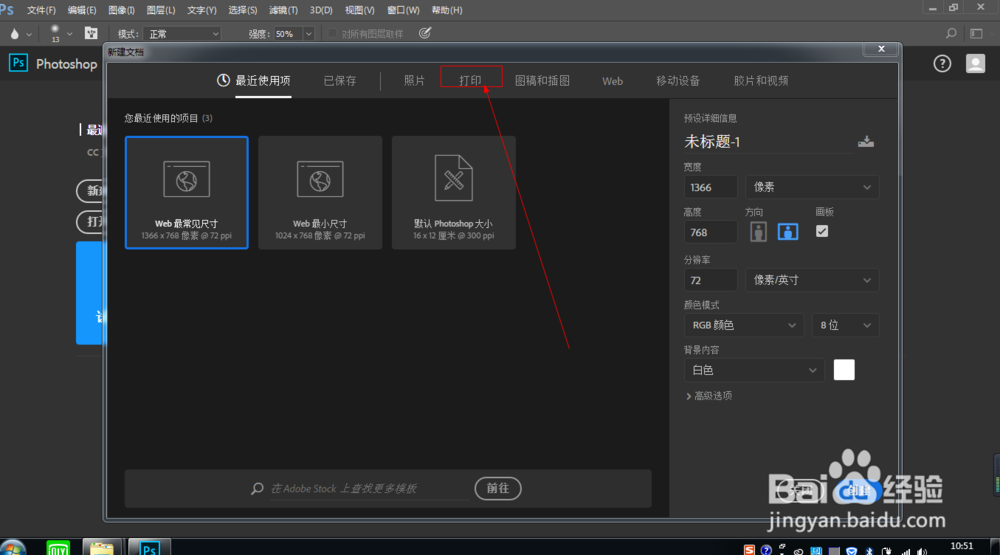Open the 3D(D) menu
This screenshot has height=555, width=1000.
click(x=321, y=10)
